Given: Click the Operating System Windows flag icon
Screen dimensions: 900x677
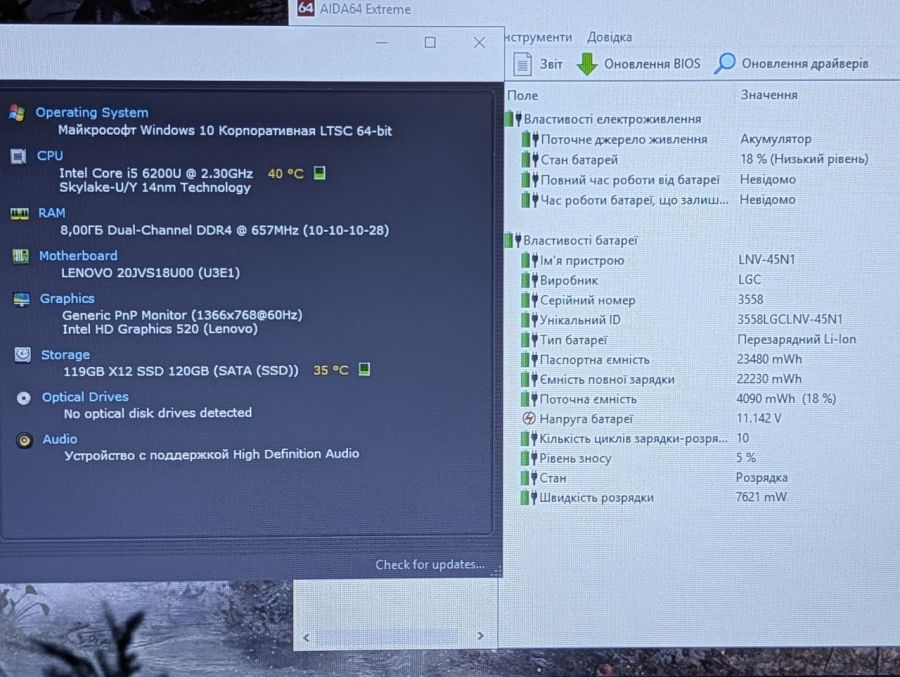Looking at the screenshot, I should point(17,113).
